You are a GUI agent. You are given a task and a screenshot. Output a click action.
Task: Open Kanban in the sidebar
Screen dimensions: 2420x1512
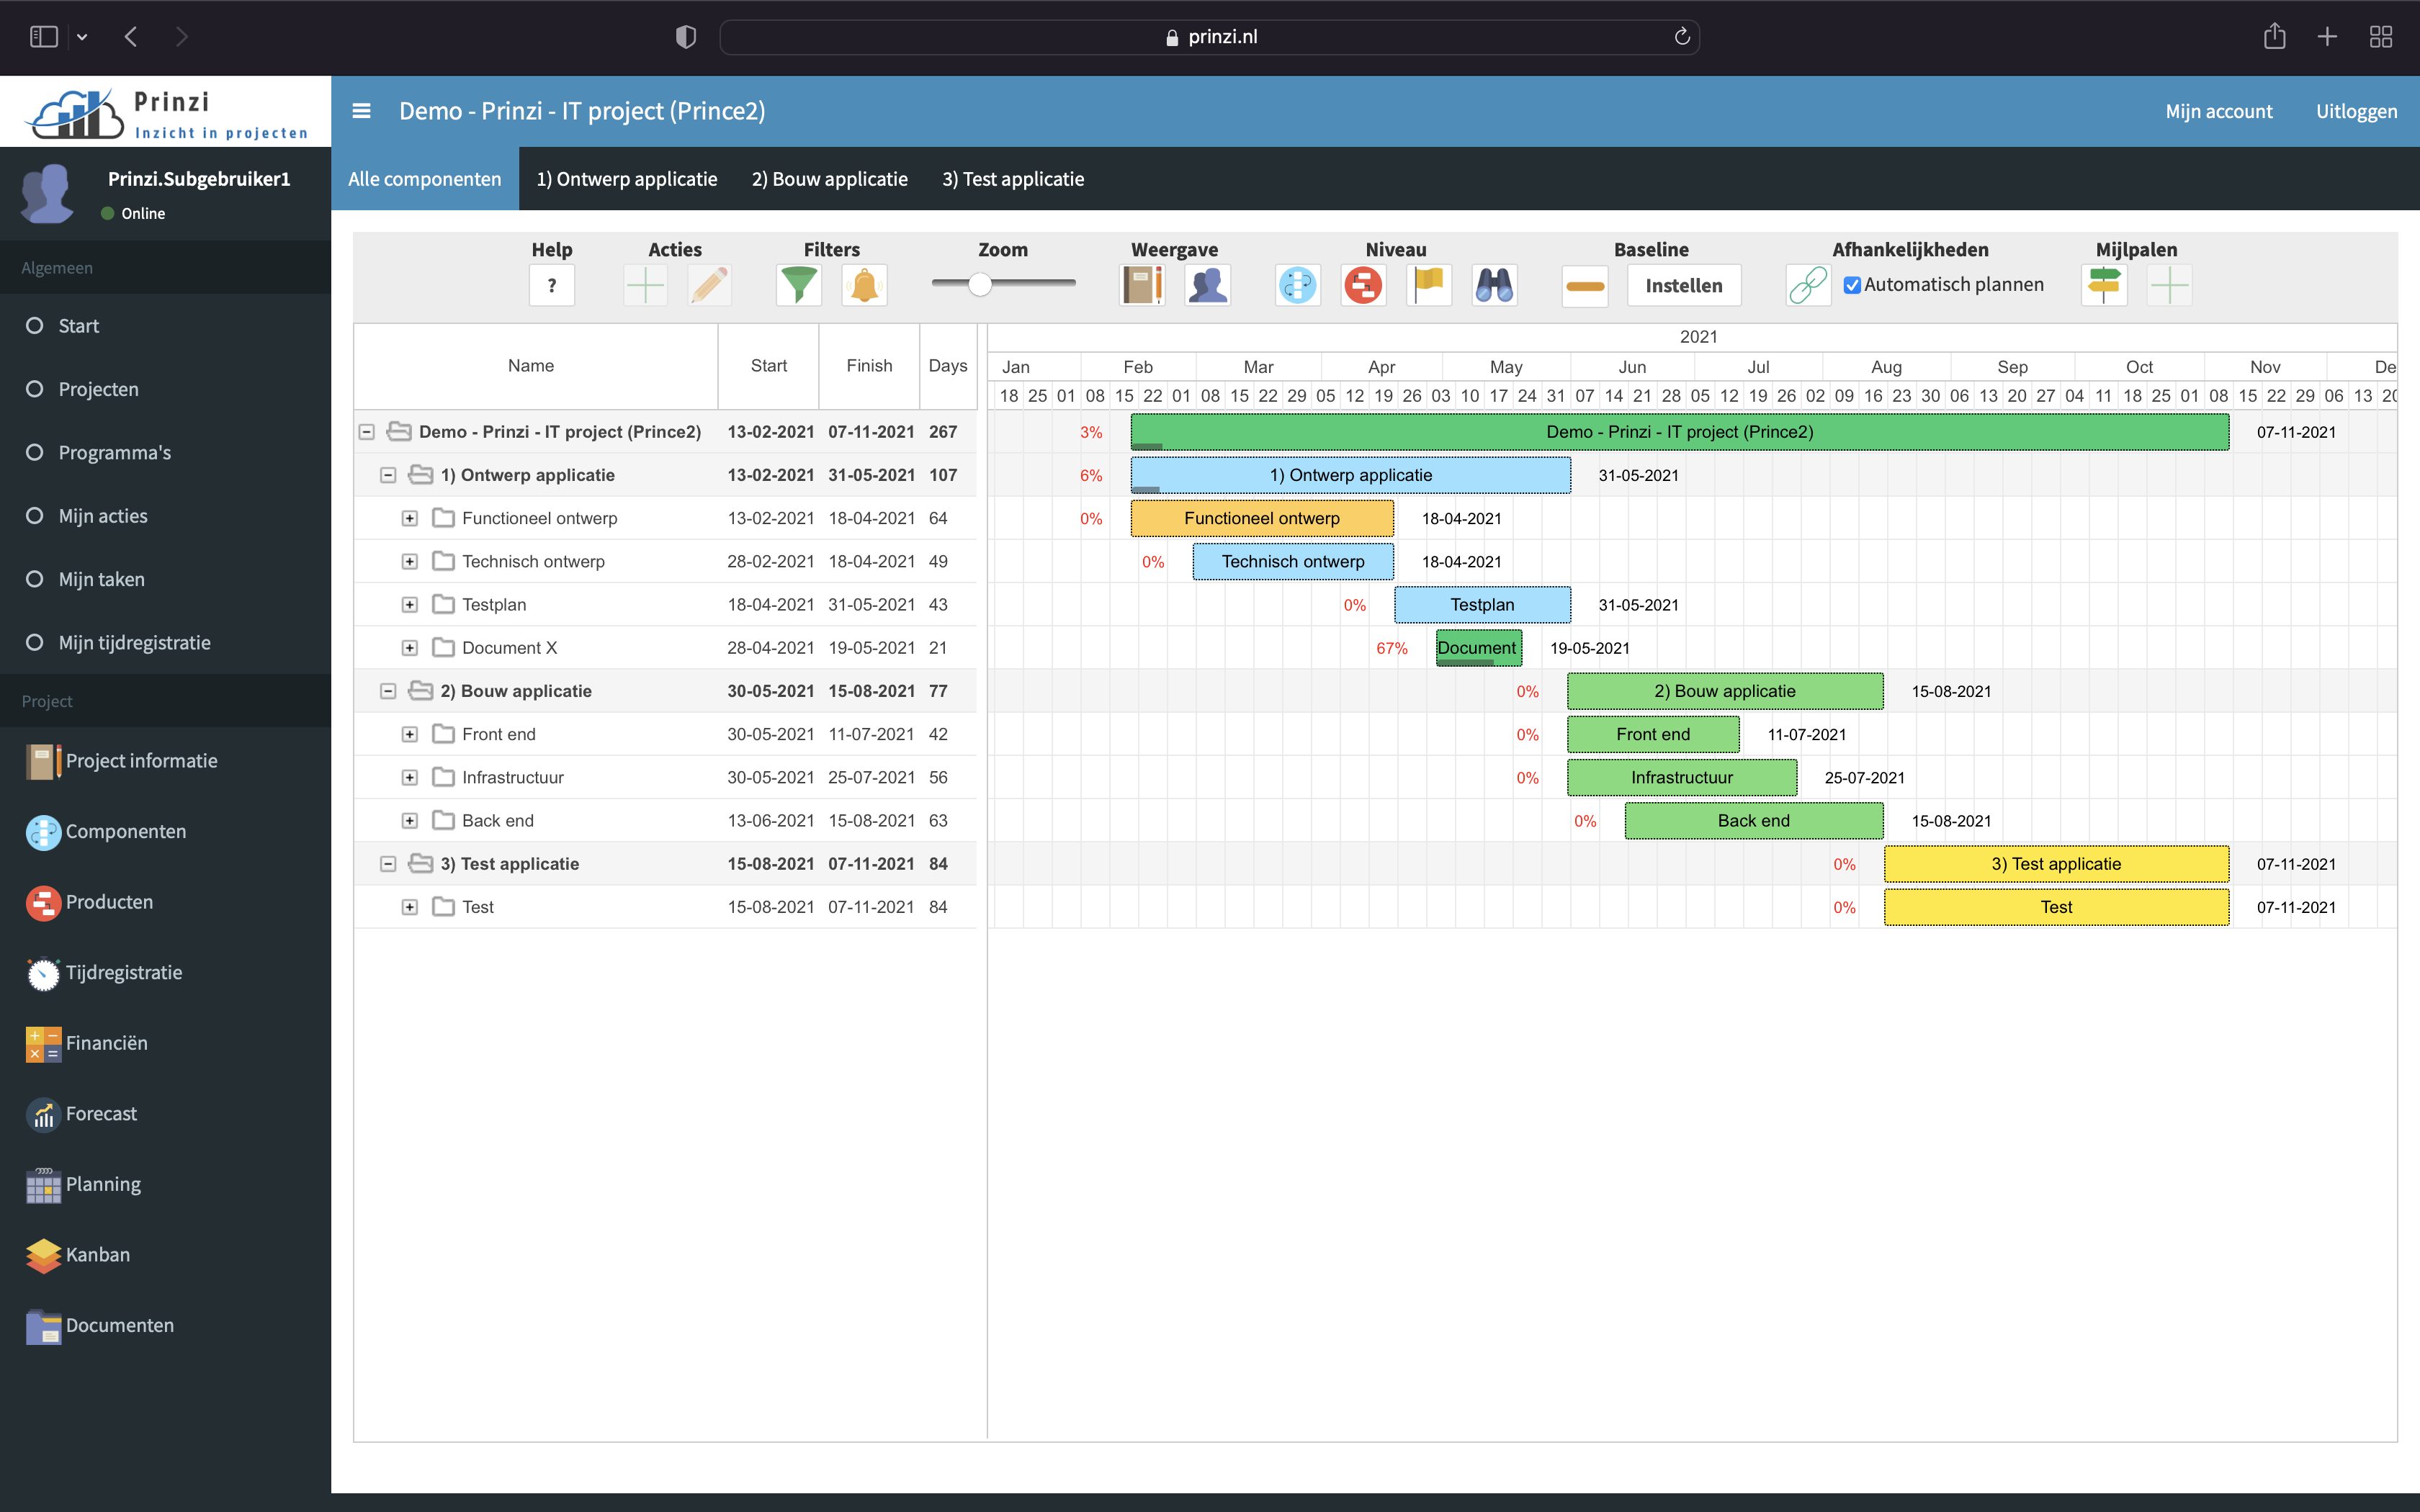(x=78, y=1255)
